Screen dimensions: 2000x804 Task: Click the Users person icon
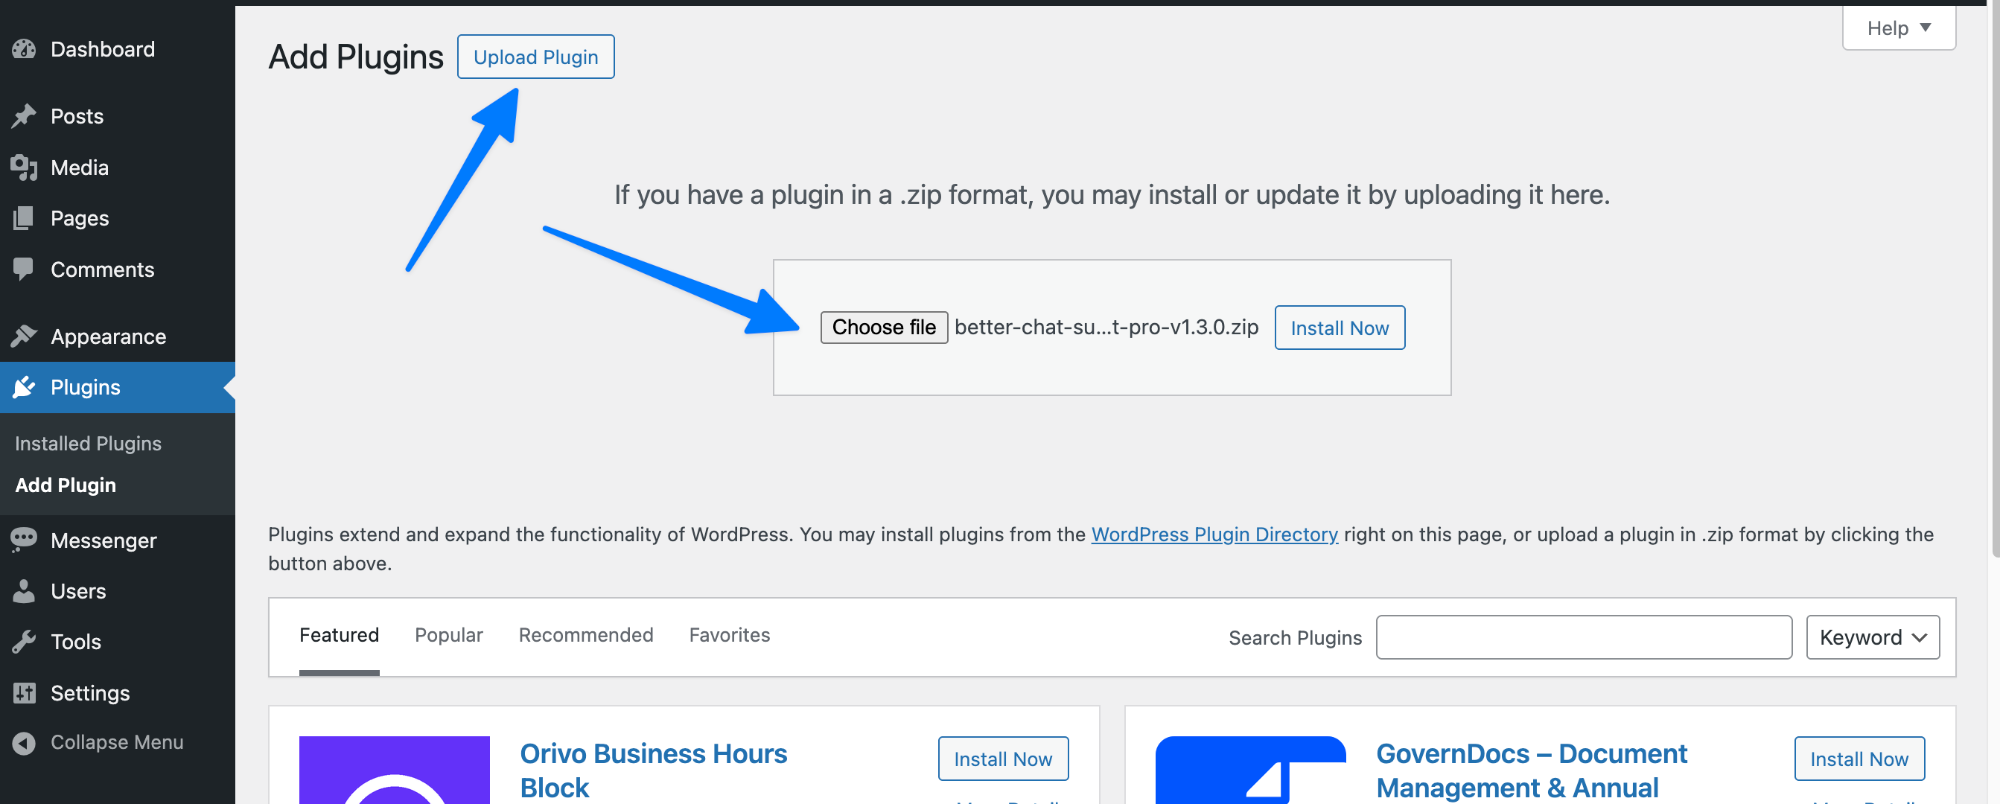(24, 591)
